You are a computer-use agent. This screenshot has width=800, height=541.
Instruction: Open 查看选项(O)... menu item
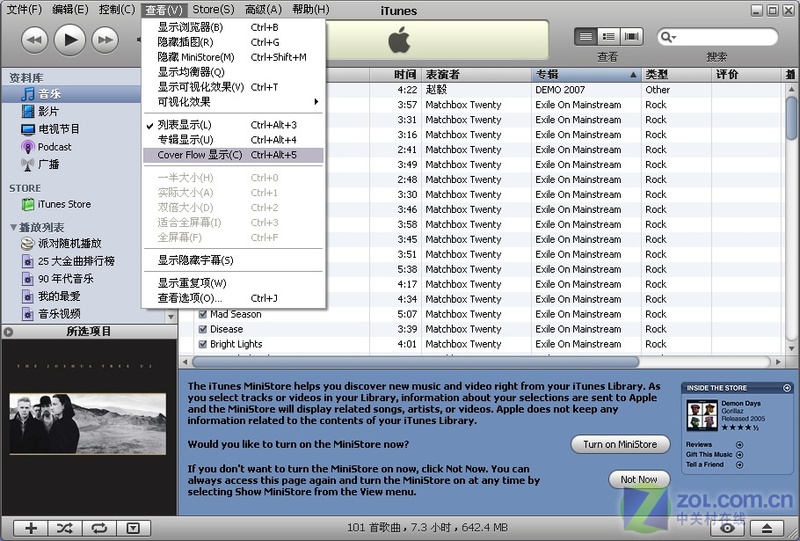[233, 299]
